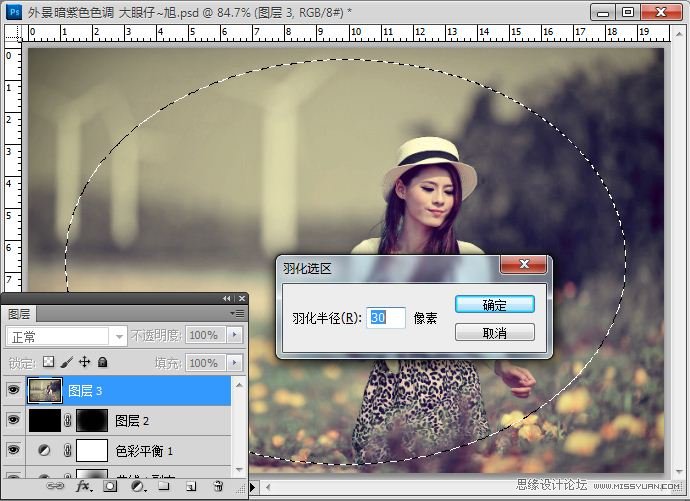Image resolution: width=690 pixels, height=501 pixels.
Task: Click mask link icon on 图层 2
Action: tap(67, 420)
